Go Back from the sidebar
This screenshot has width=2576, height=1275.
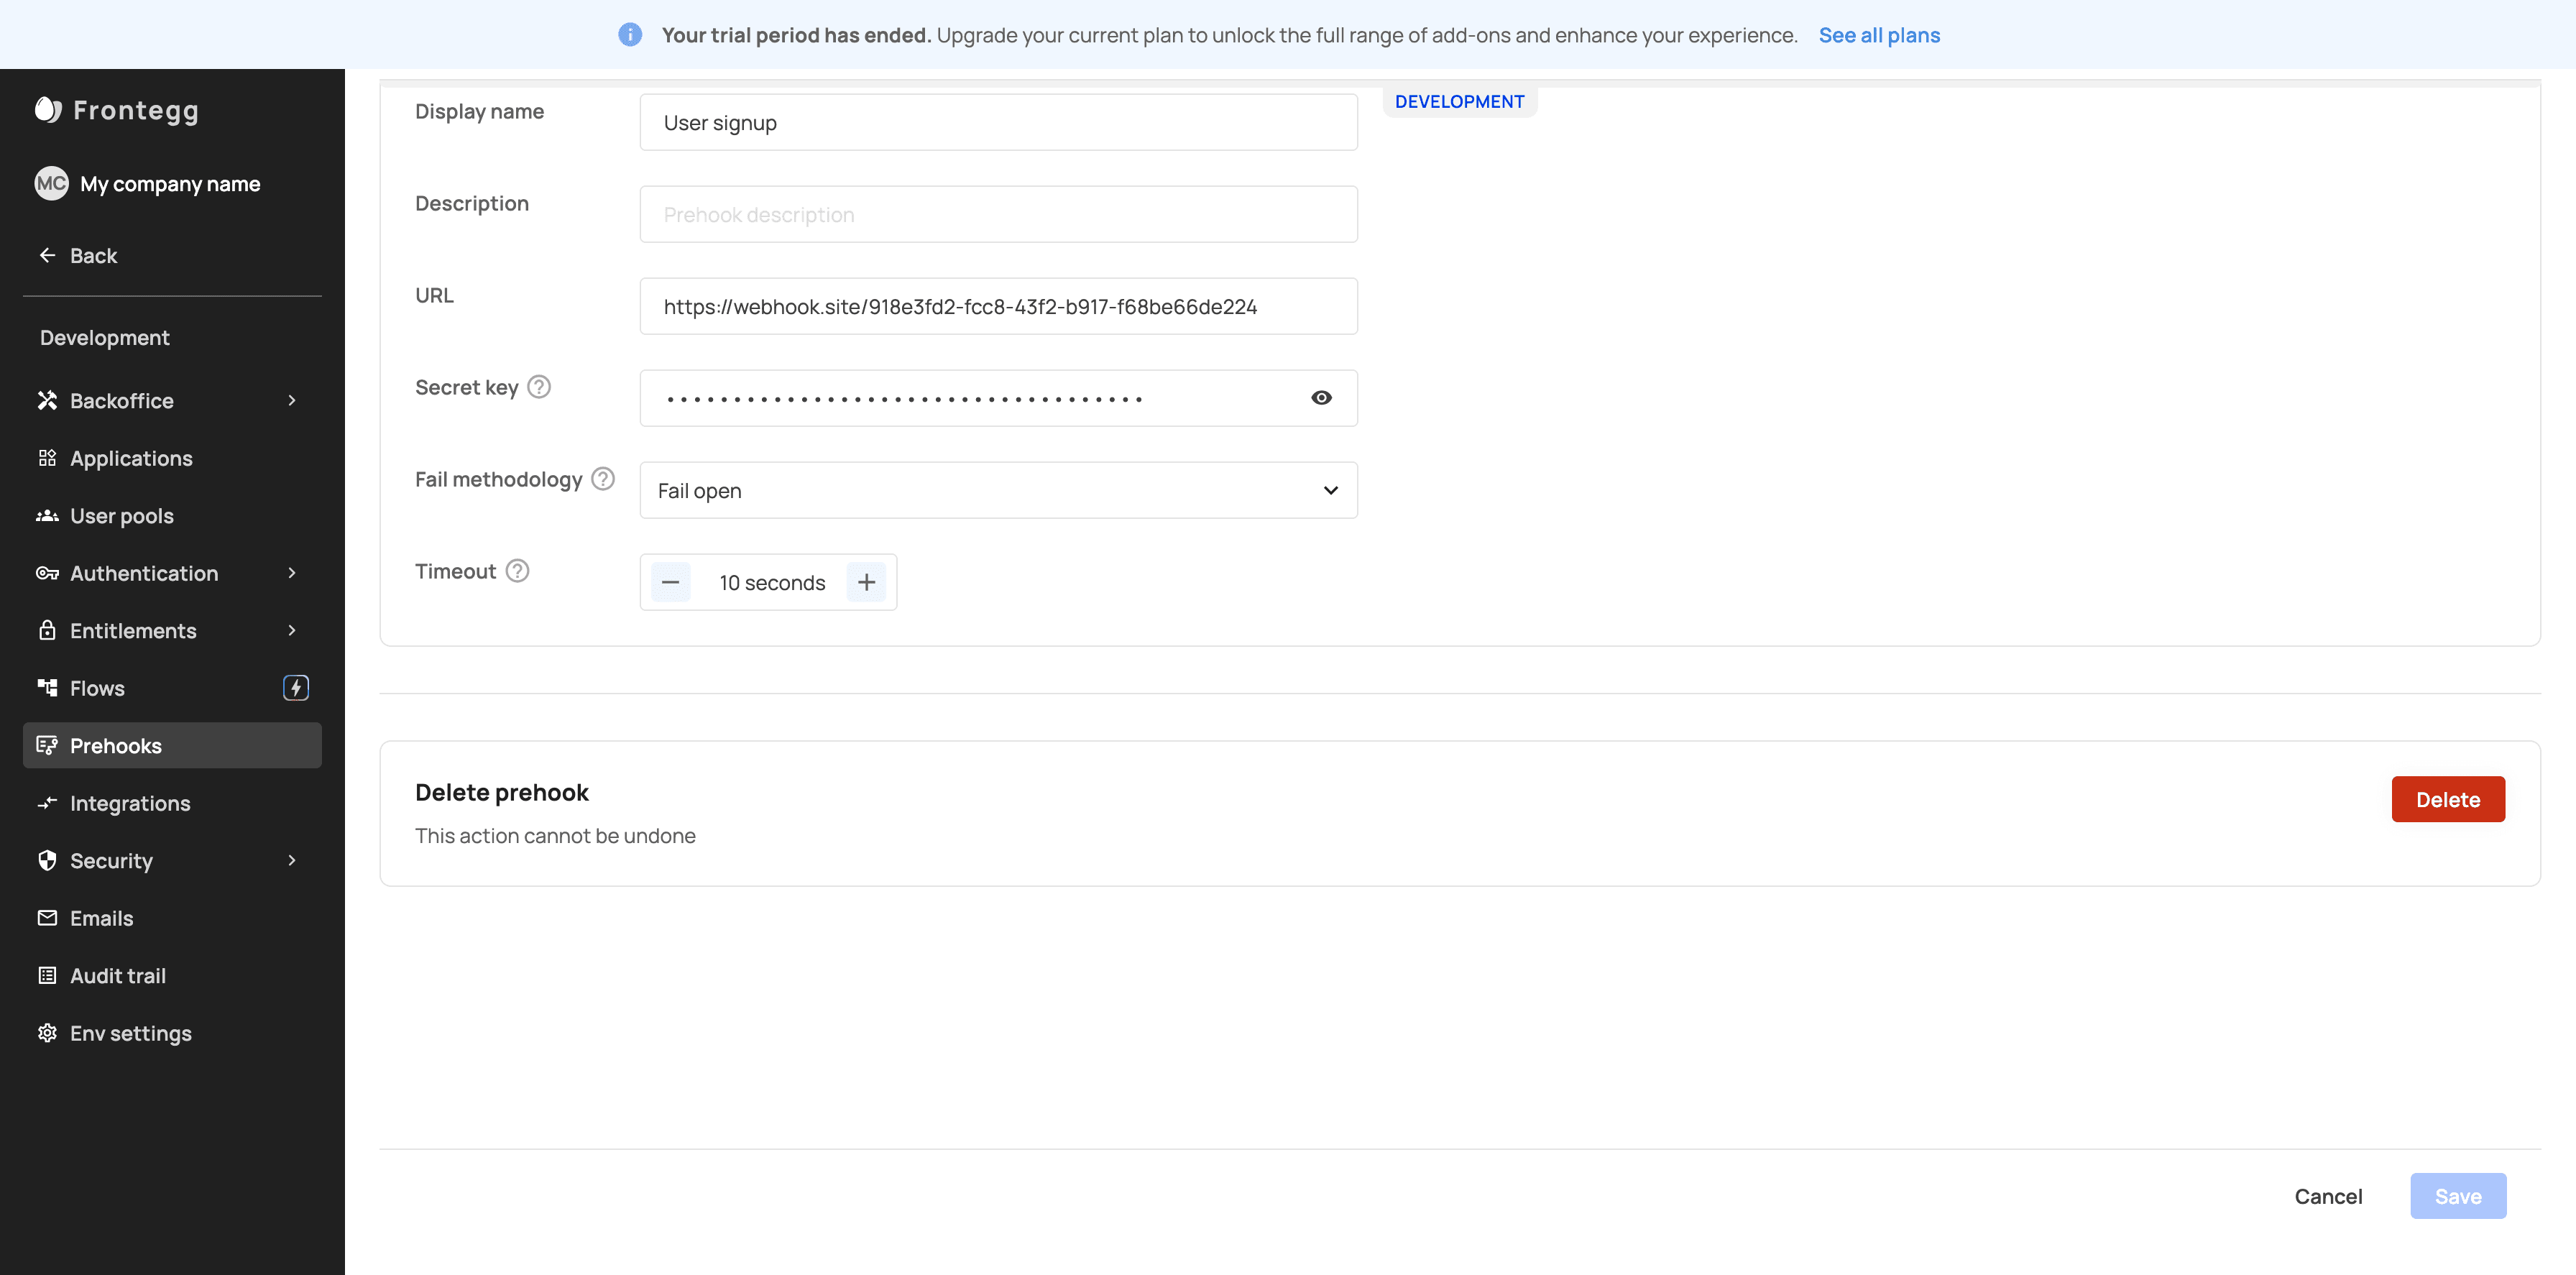[78, 255]
